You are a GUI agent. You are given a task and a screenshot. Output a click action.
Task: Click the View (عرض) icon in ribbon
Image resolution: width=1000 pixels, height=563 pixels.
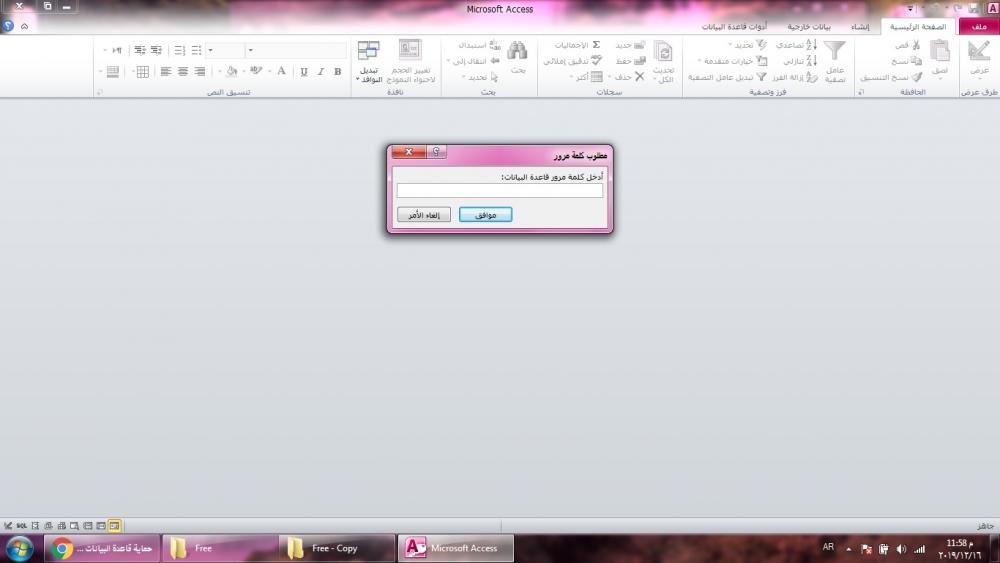978,53
